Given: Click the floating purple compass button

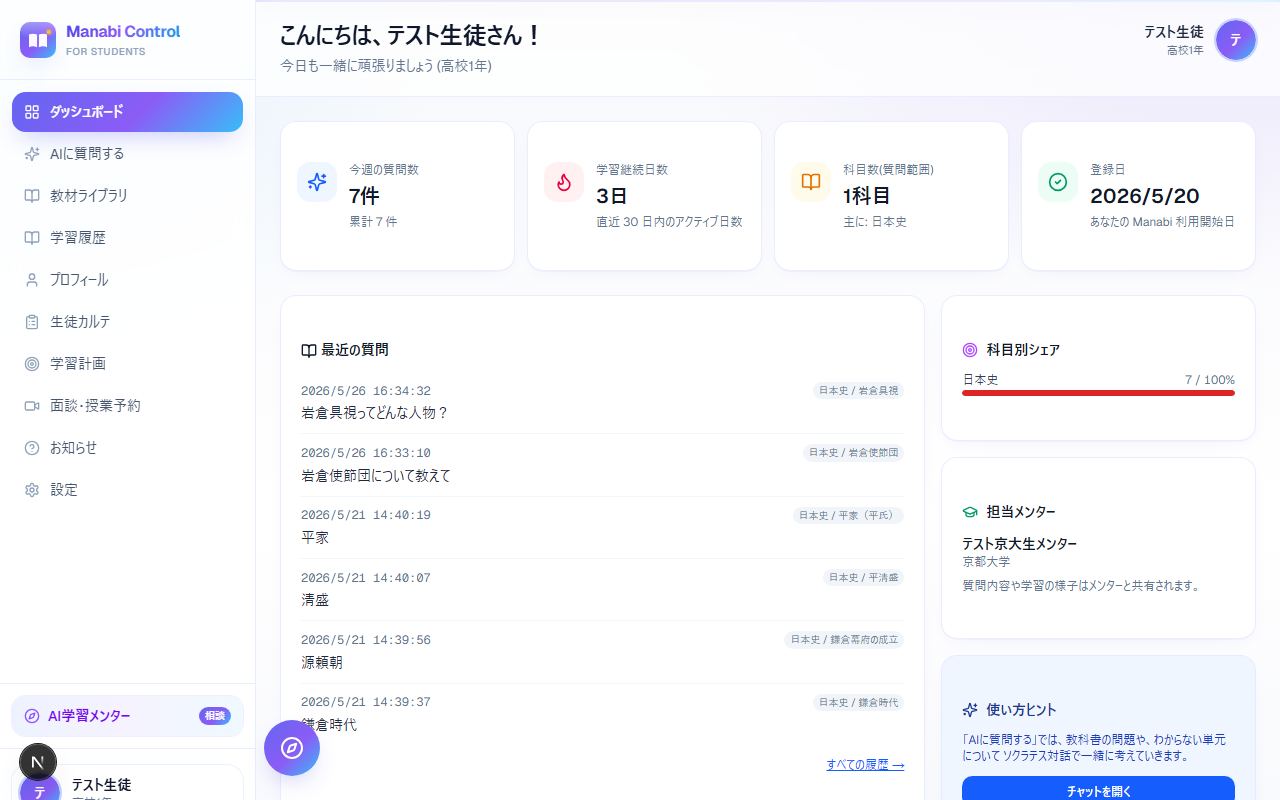Looking at the screenshot, I should tap(292, 748).
